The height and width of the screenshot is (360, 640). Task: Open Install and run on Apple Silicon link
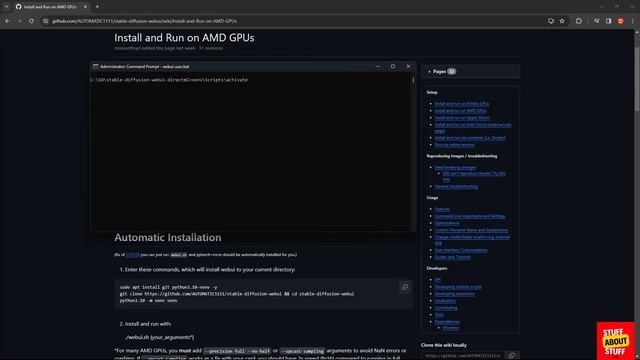pos(462,118)
